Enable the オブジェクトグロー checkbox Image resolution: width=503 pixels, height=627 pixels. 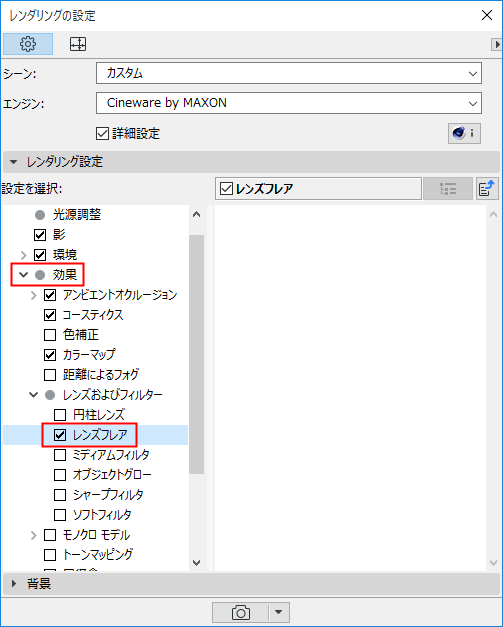[60, 475]
